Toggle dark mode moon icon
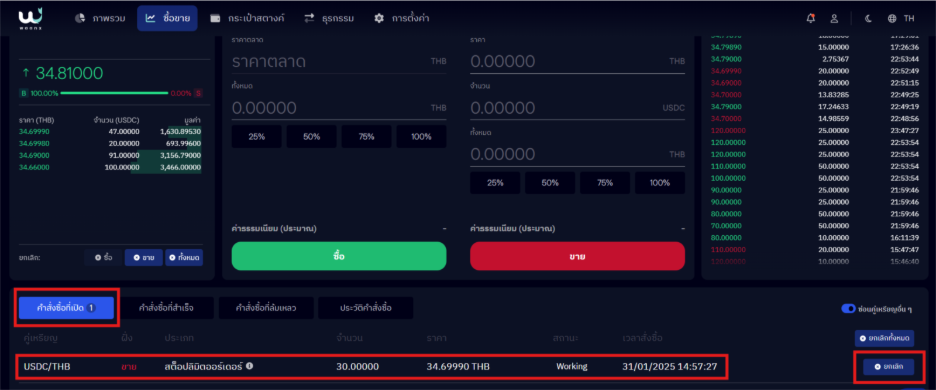Image resolution: width=936 pixels, height=390 pixels. click(x=869, y=18)
